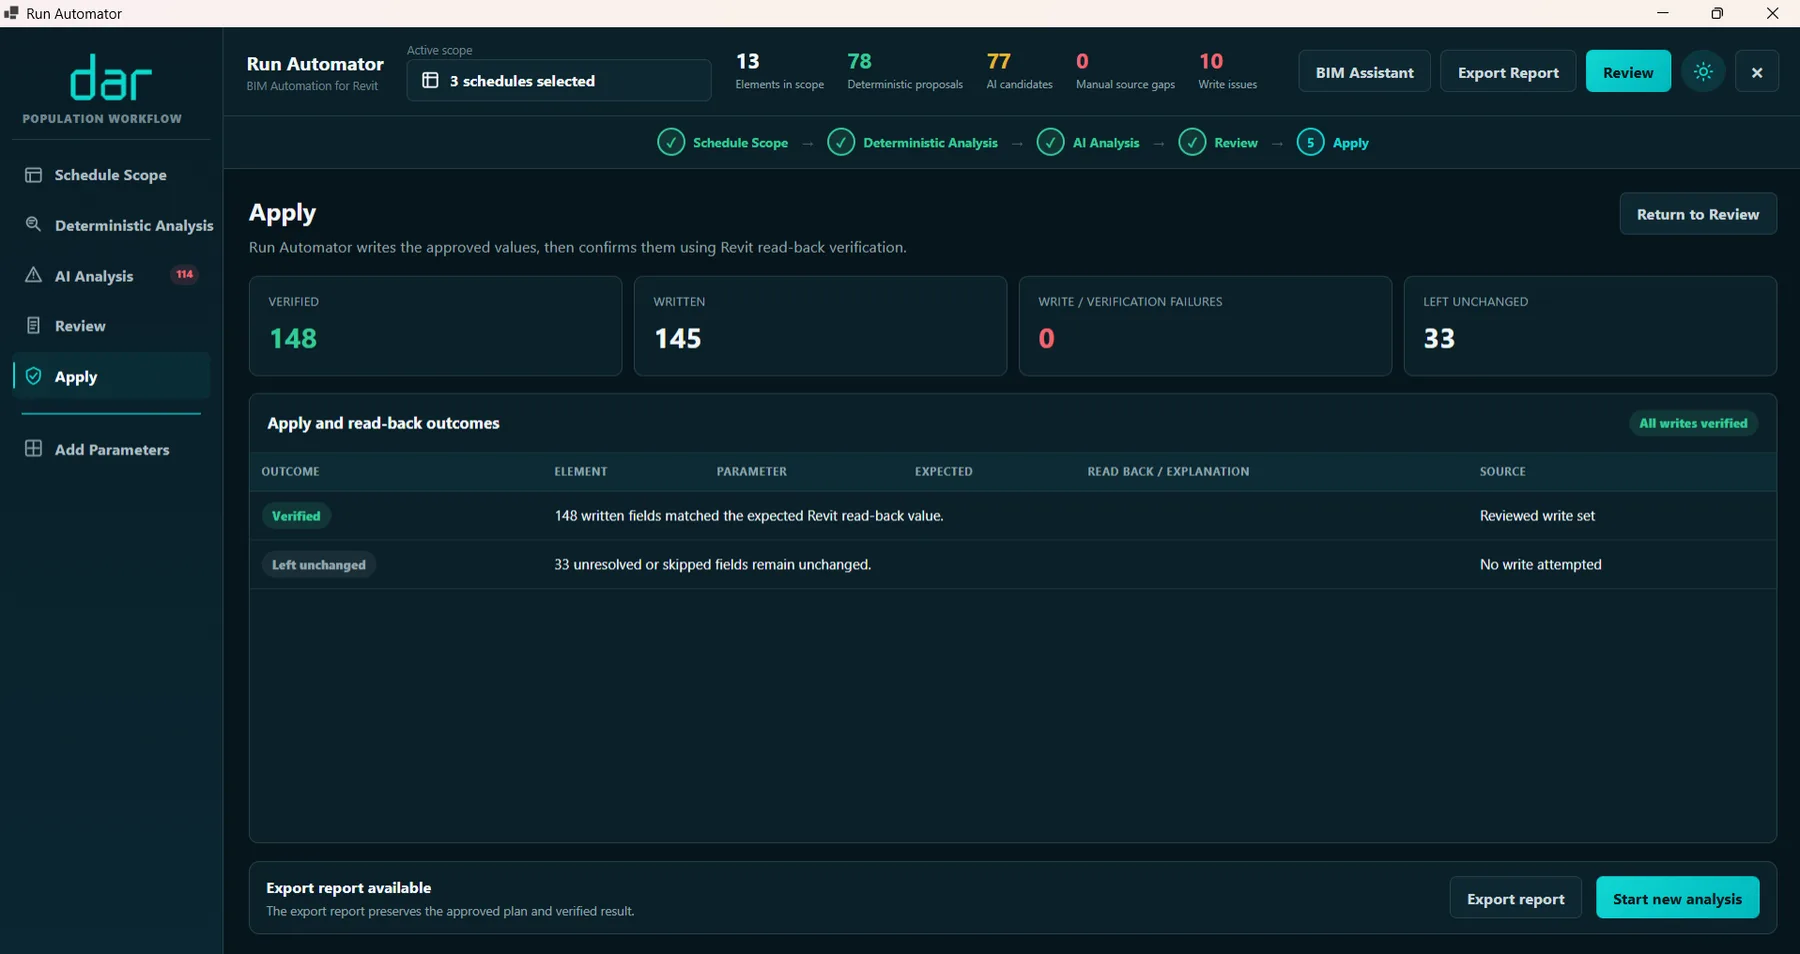Screen dimensions: 1800x954
Task: Click the Apply shield icon in sidebar
Action: [33, 376]
